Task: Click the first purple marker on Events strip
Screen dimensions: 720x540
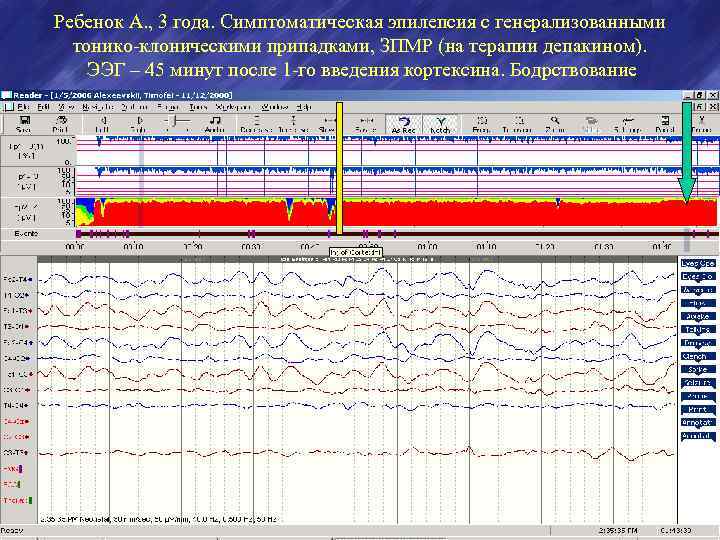Action: coord(79,234)
